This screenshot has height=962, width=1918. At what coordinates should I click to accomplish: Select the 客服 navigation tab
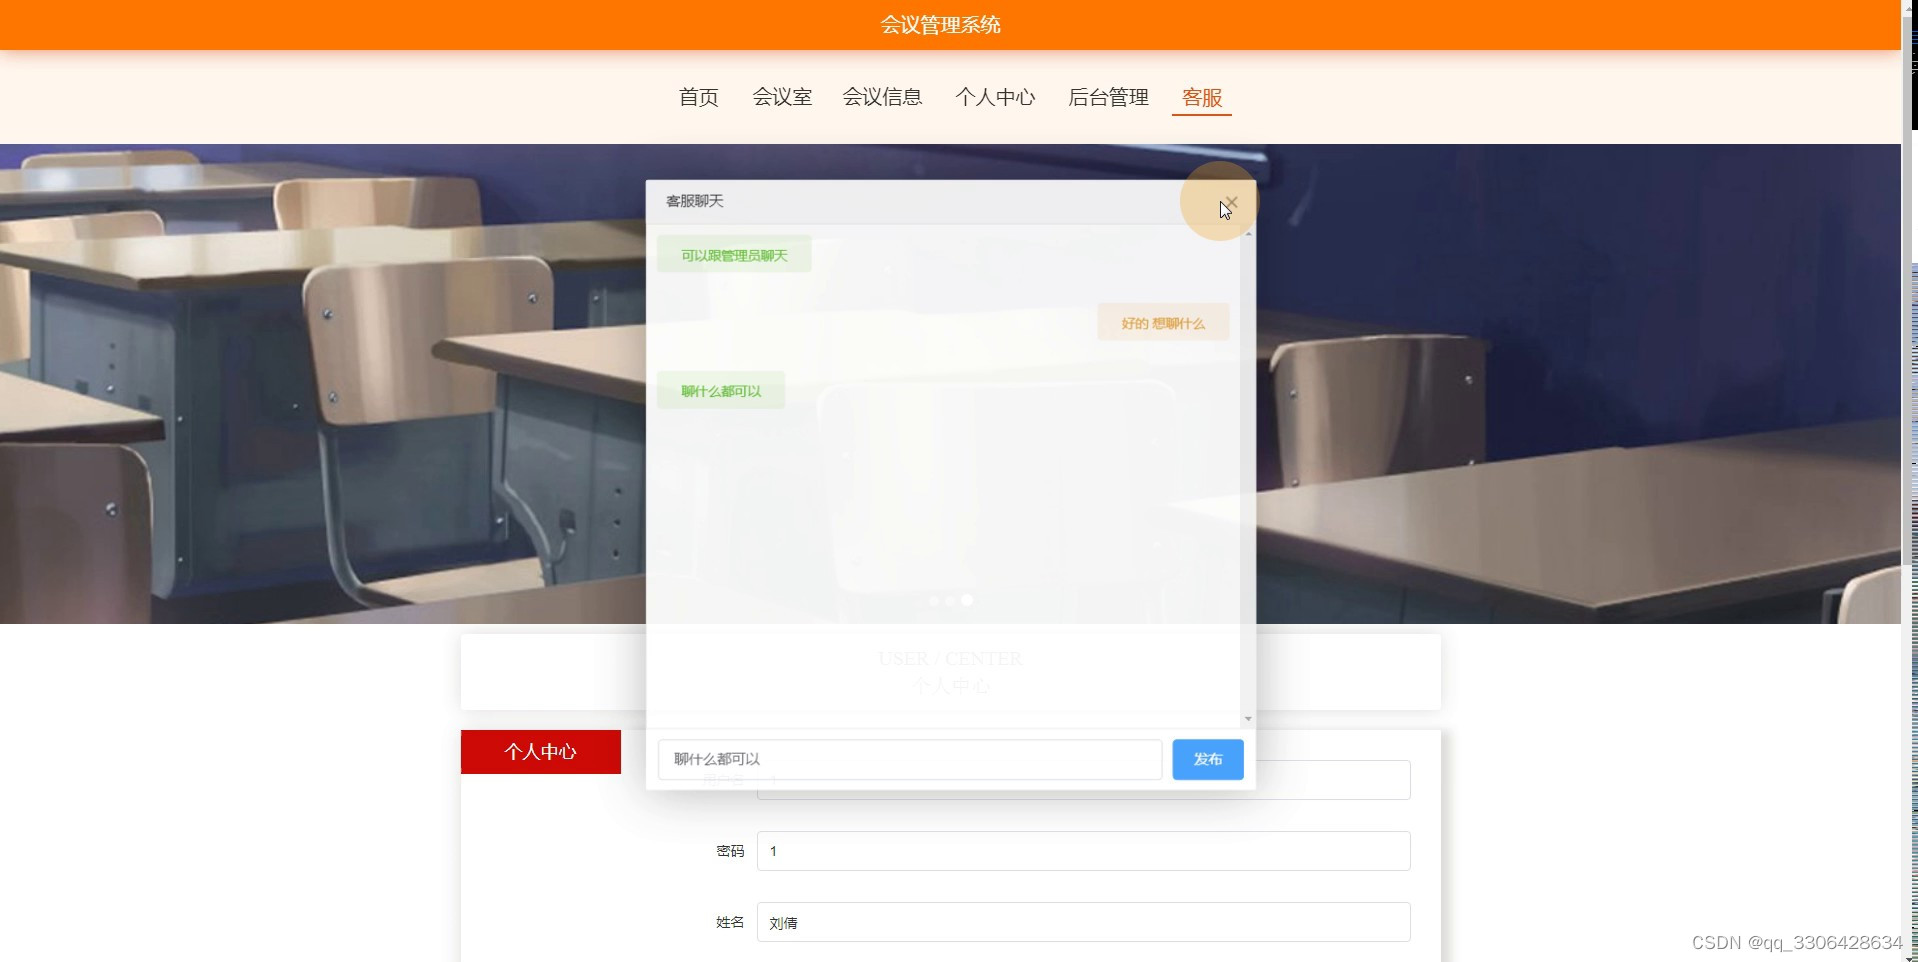coord(1201,97)
